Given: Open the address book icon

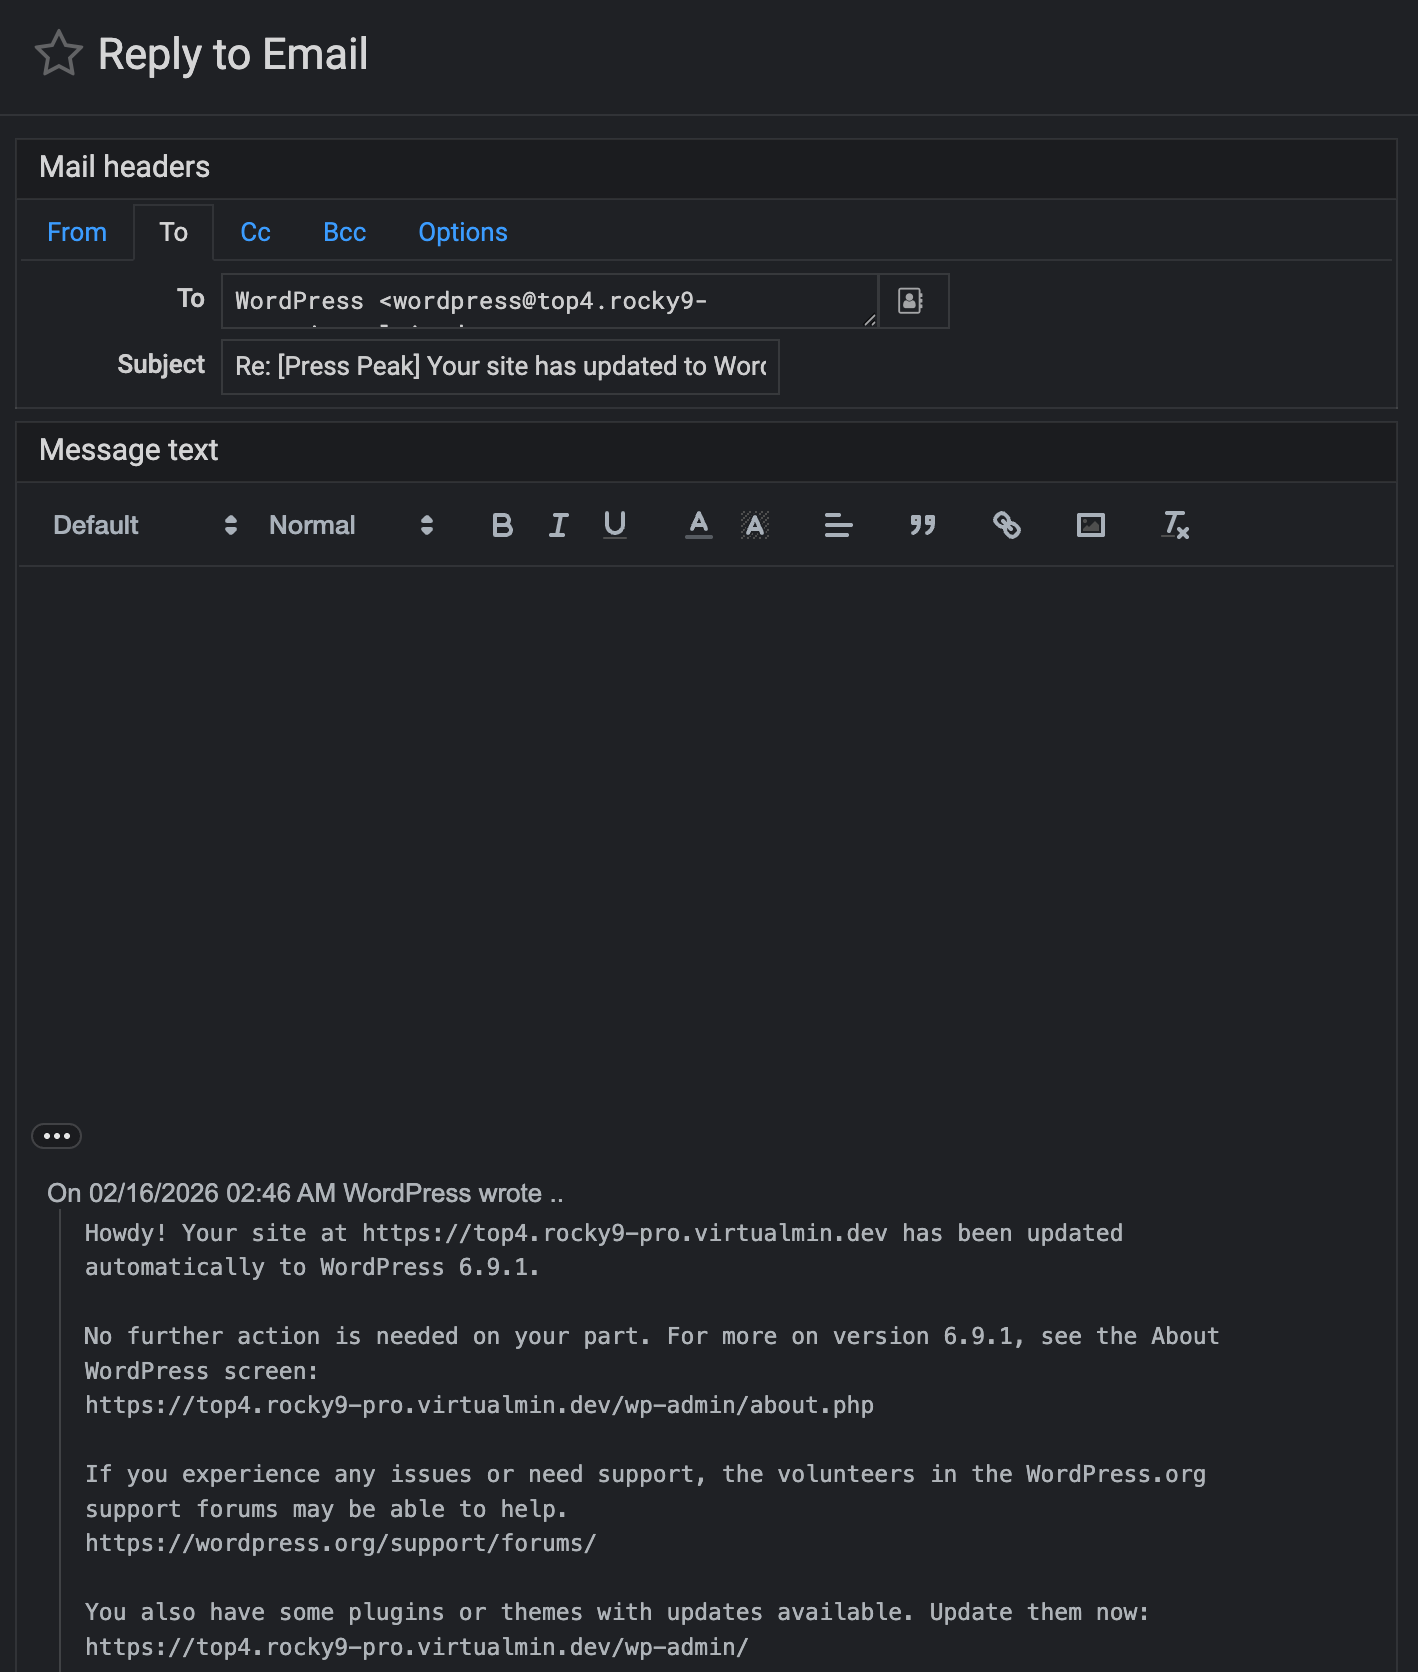Looking at the screenshot, I should point(911,301).
